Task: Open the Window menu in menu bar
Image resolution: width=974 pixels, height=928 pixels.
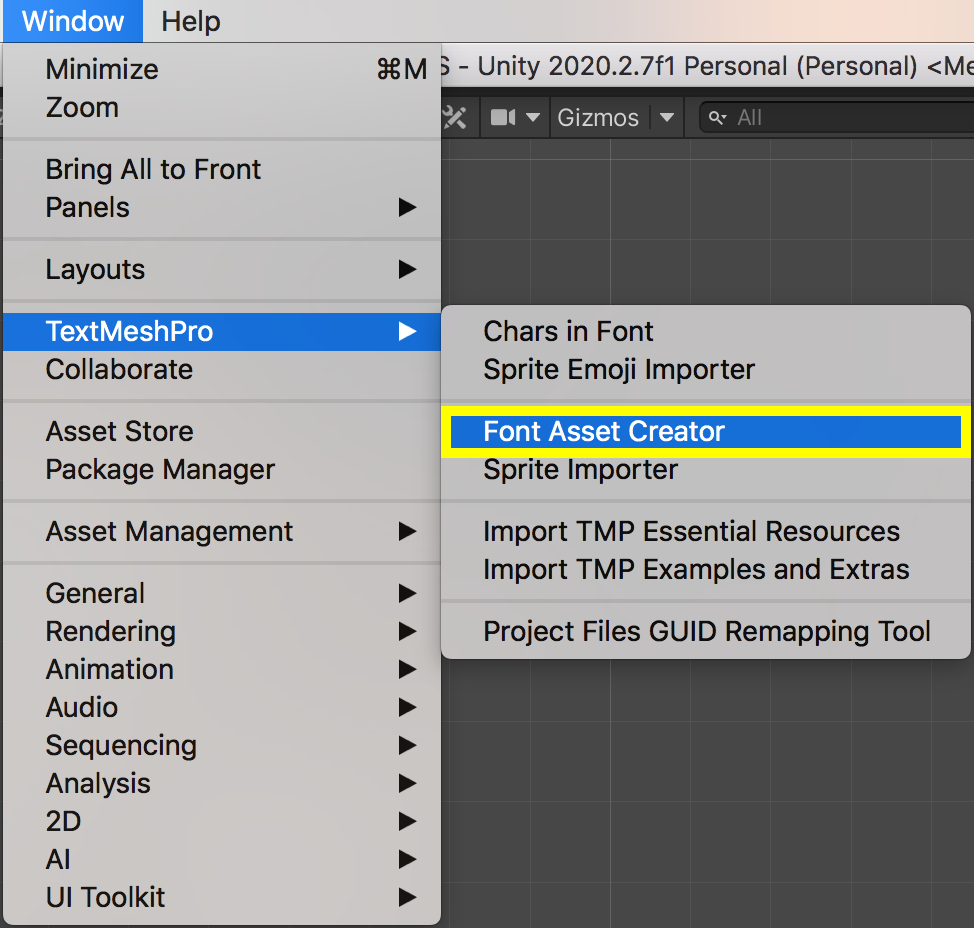Action: [x=73, y=21]
